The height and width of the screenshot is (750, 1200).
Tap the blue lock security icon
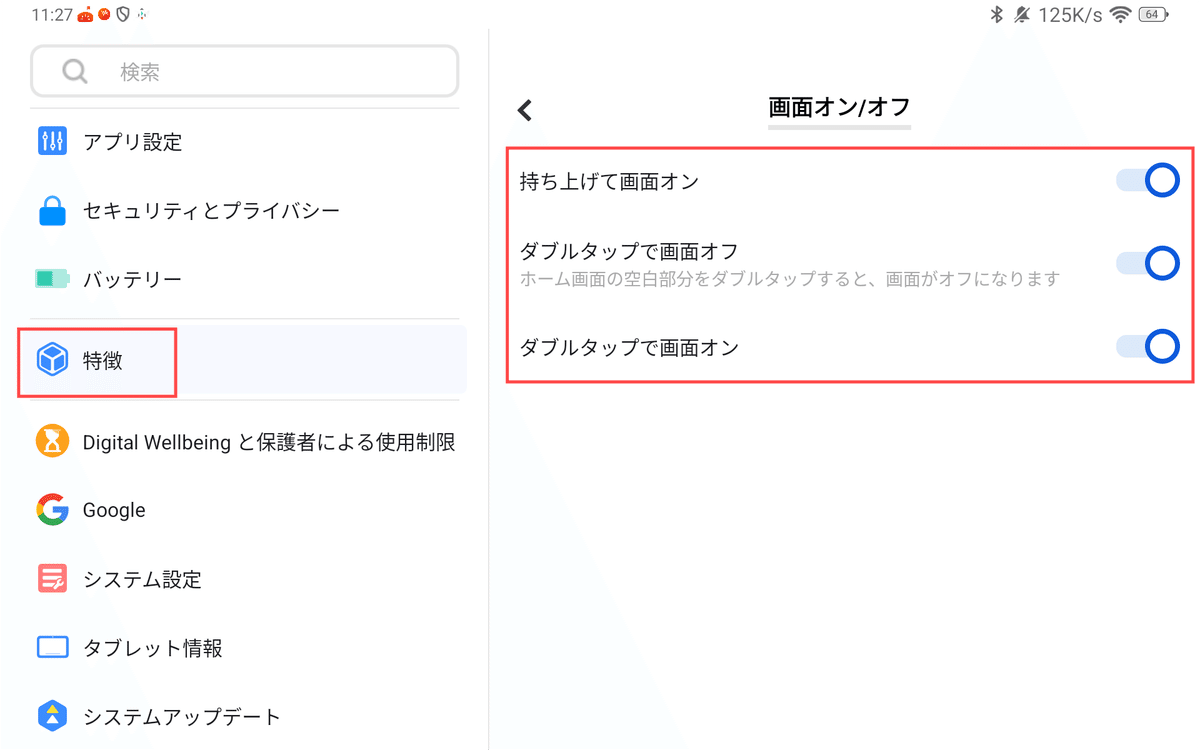tap(52, 211)
